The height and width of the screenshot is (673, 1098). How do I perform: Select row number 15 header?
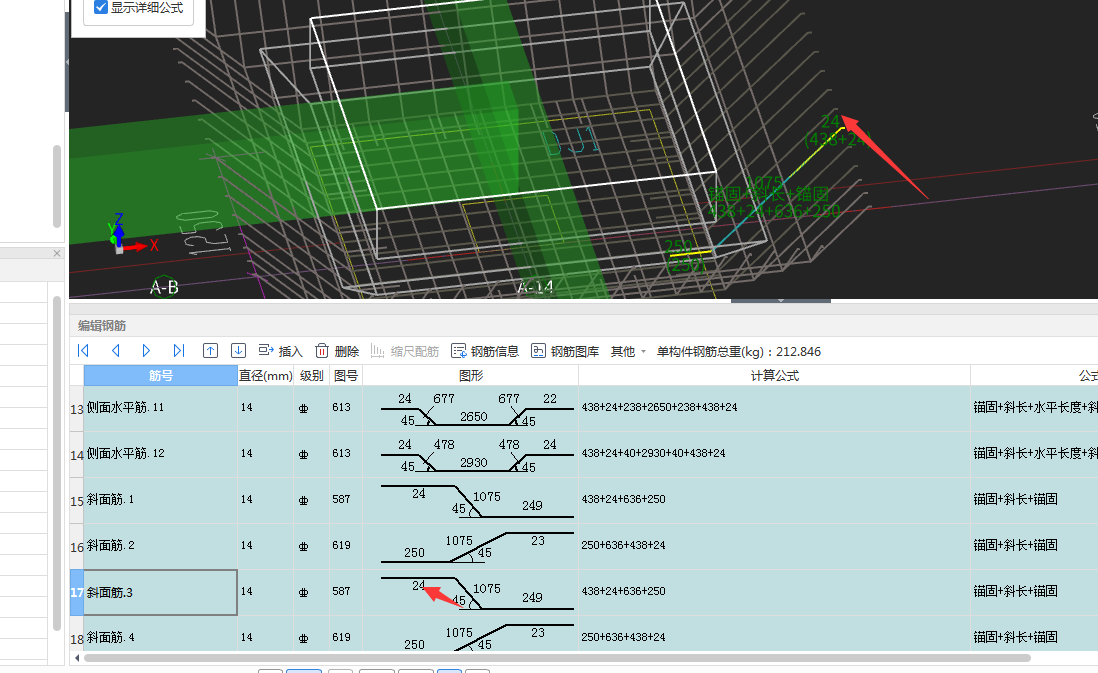tap(76, 501)
